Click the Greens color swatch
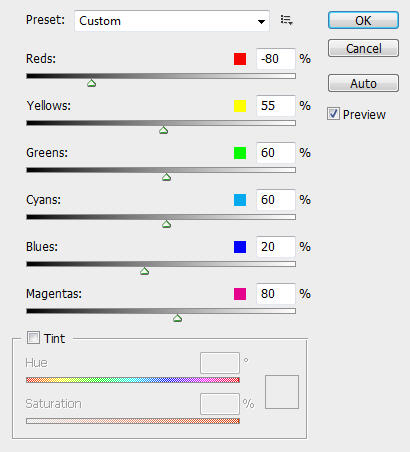 coord(240,153)
